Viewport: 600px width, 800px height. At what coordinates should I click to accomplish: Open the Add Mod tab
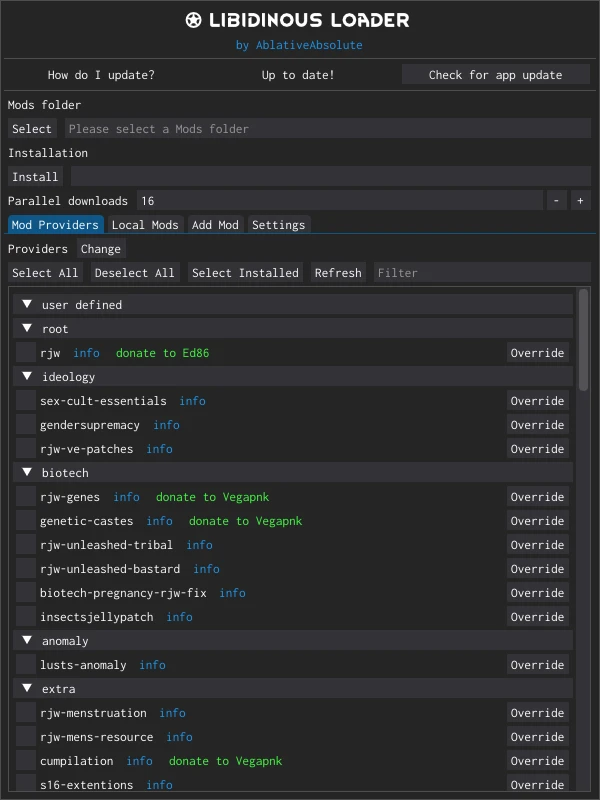[x=215, y=225]
